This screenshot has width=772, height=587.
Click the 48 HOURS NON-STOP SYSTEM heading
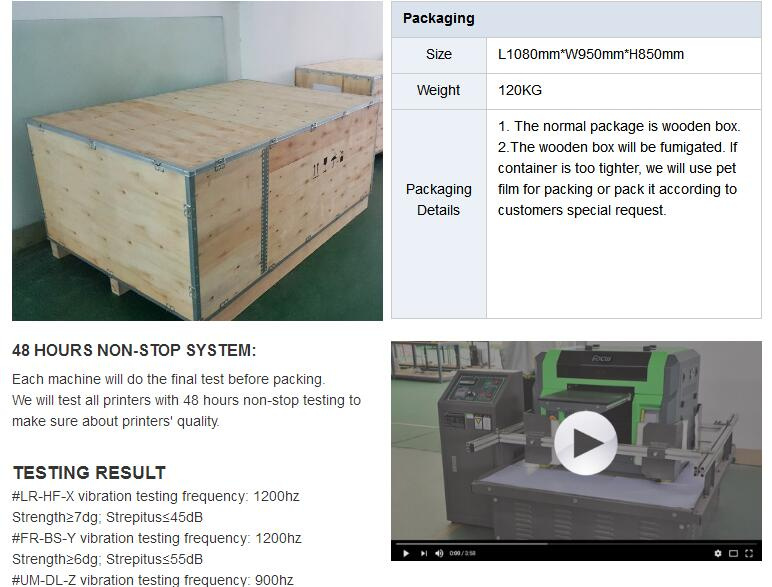(134, 350)
